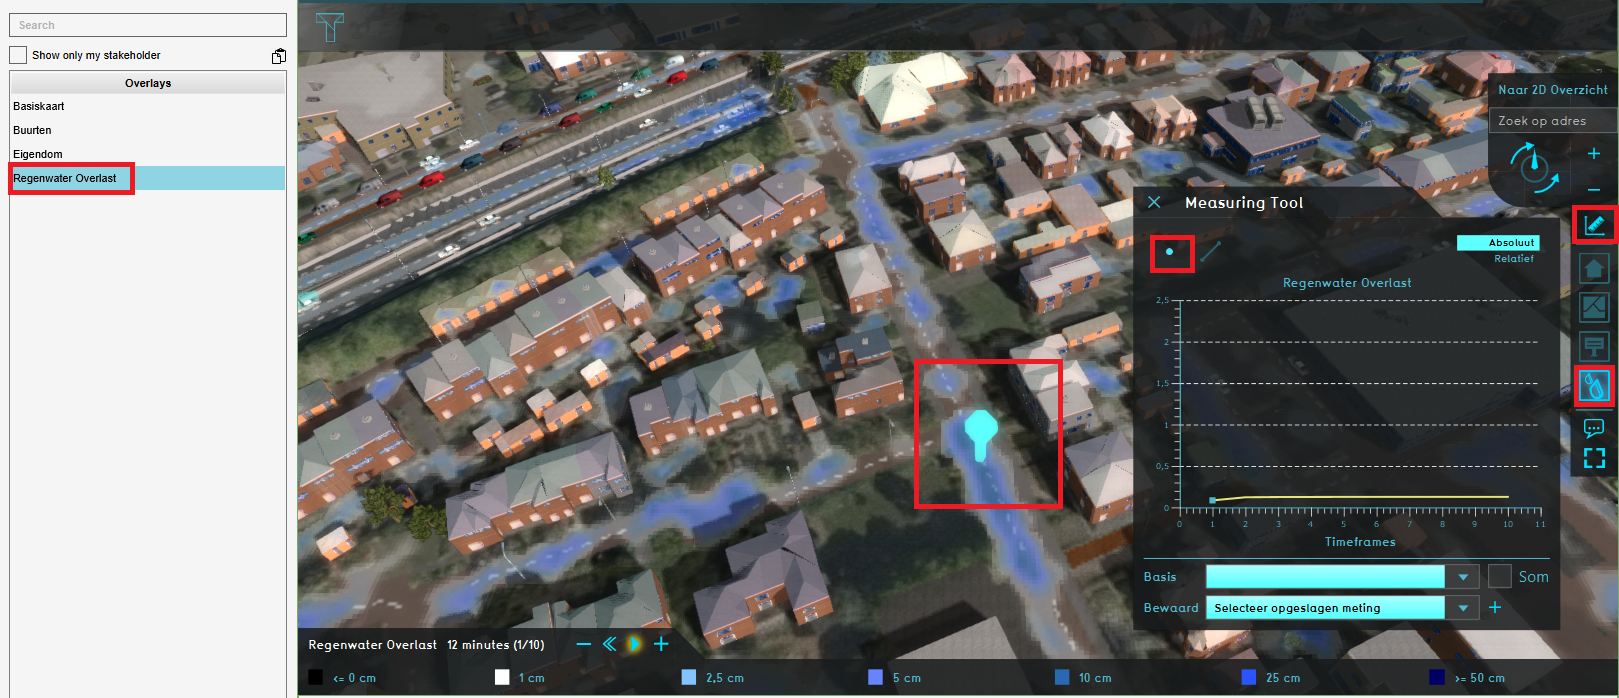Play the Regenwater Overlast timeframe animation
Image resolution: width=1619 pixels, height=698 pixels.
click(x=634, y=645)
